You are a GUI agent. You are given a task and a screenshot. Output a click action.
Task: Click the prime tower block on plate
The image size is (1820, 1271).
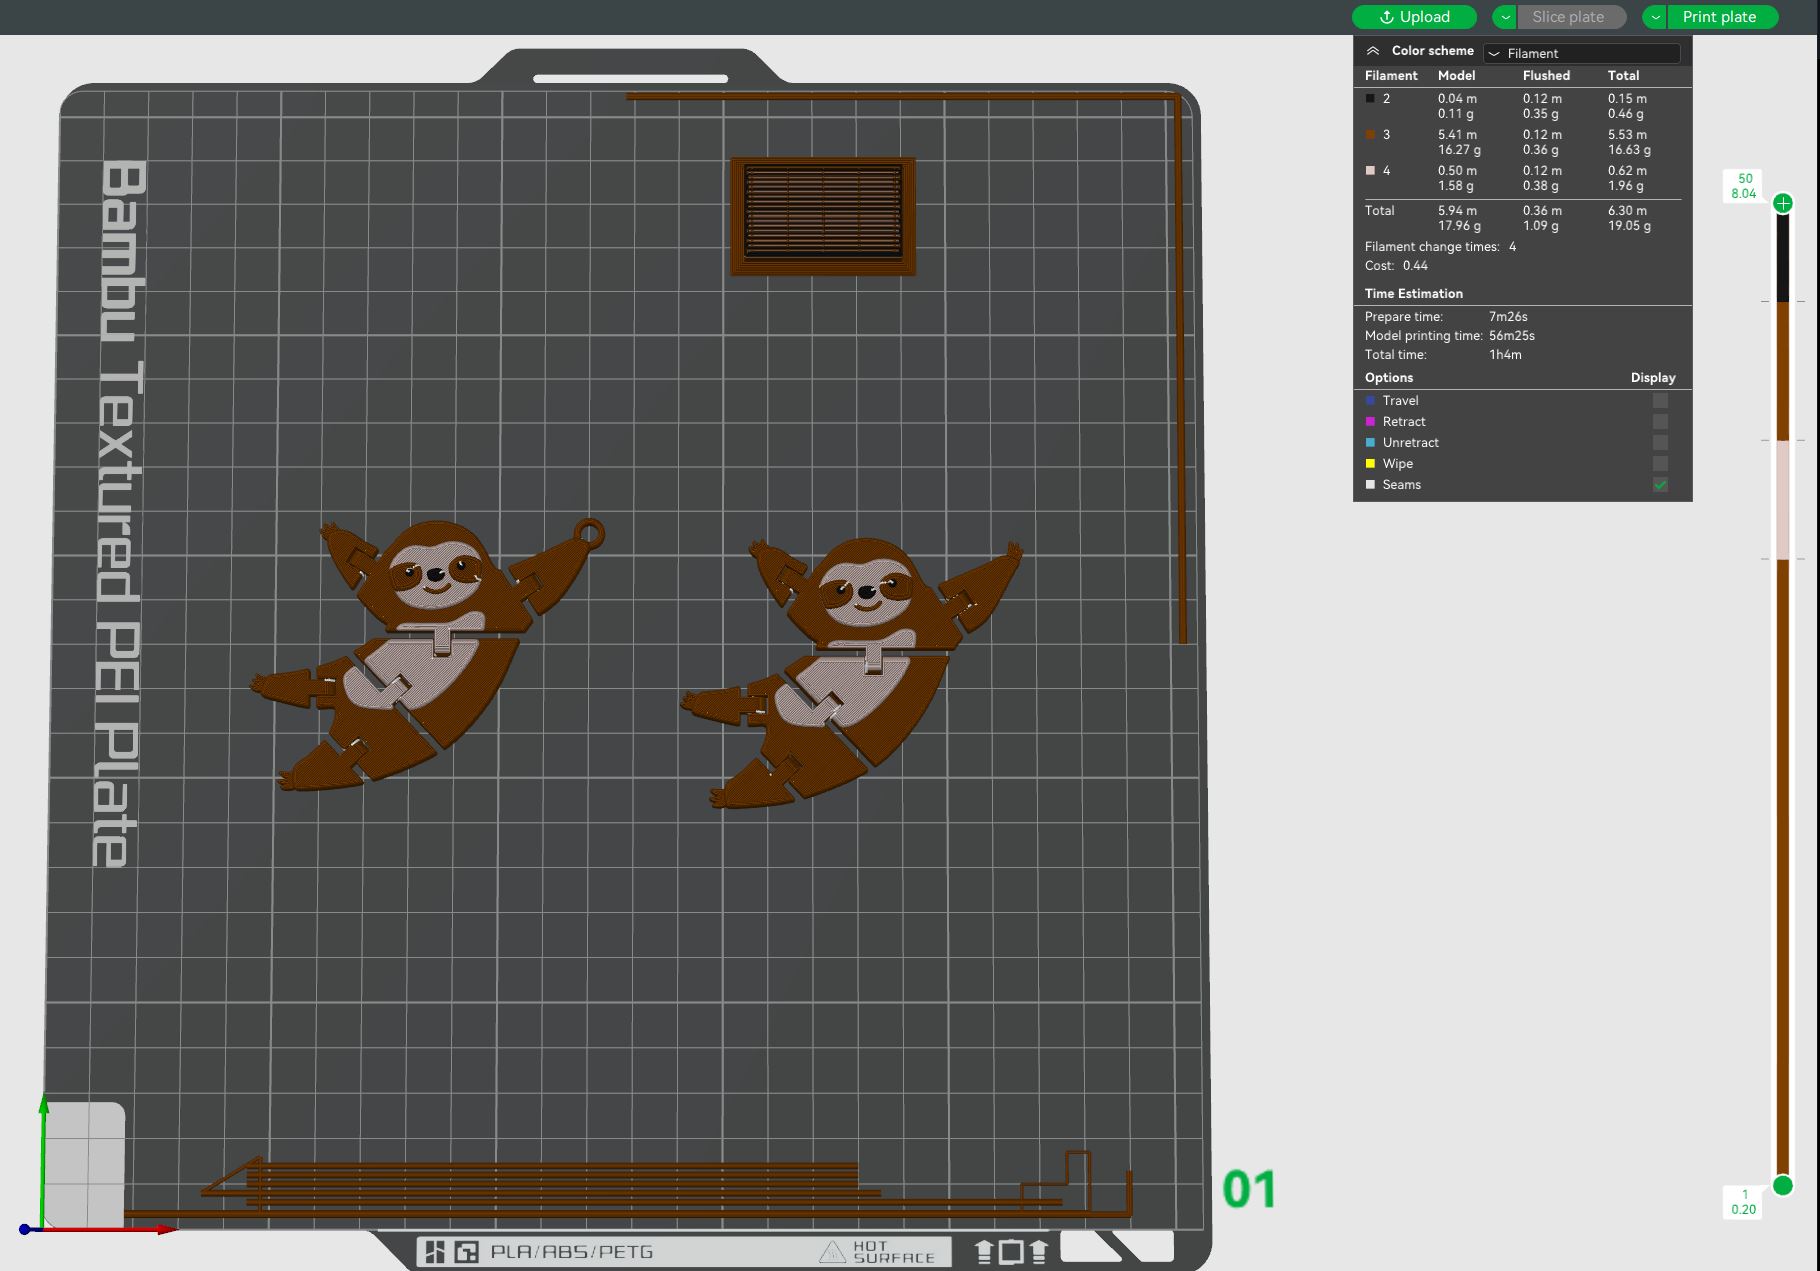point(823,216)
